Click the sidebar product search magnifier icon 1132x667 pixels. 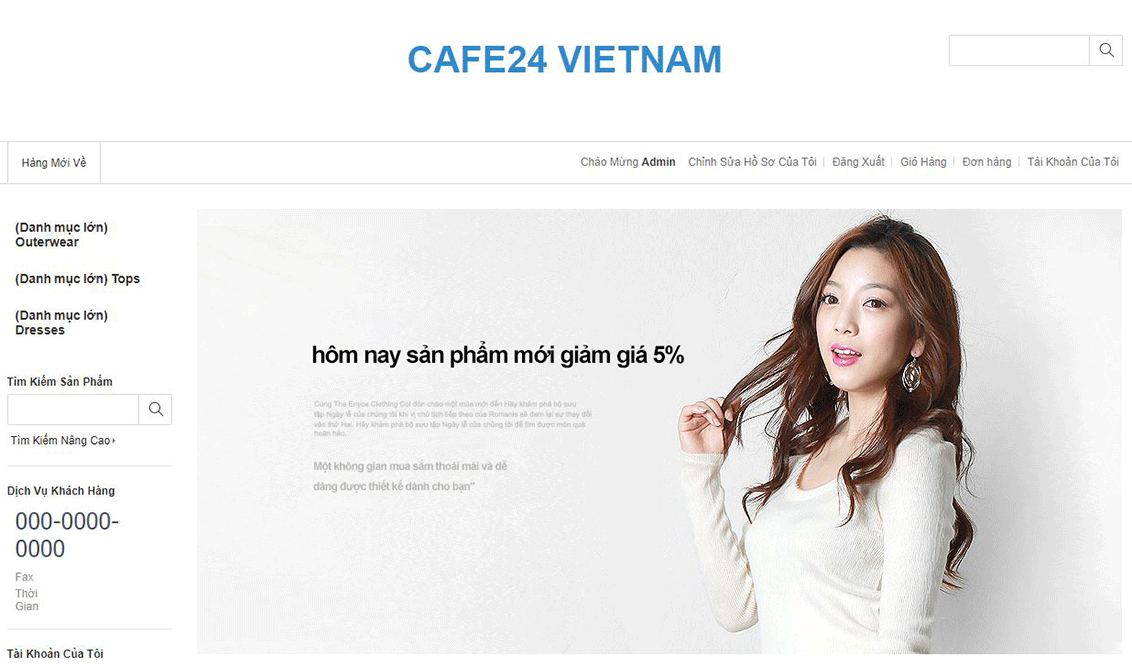click(x=155, y=409)
